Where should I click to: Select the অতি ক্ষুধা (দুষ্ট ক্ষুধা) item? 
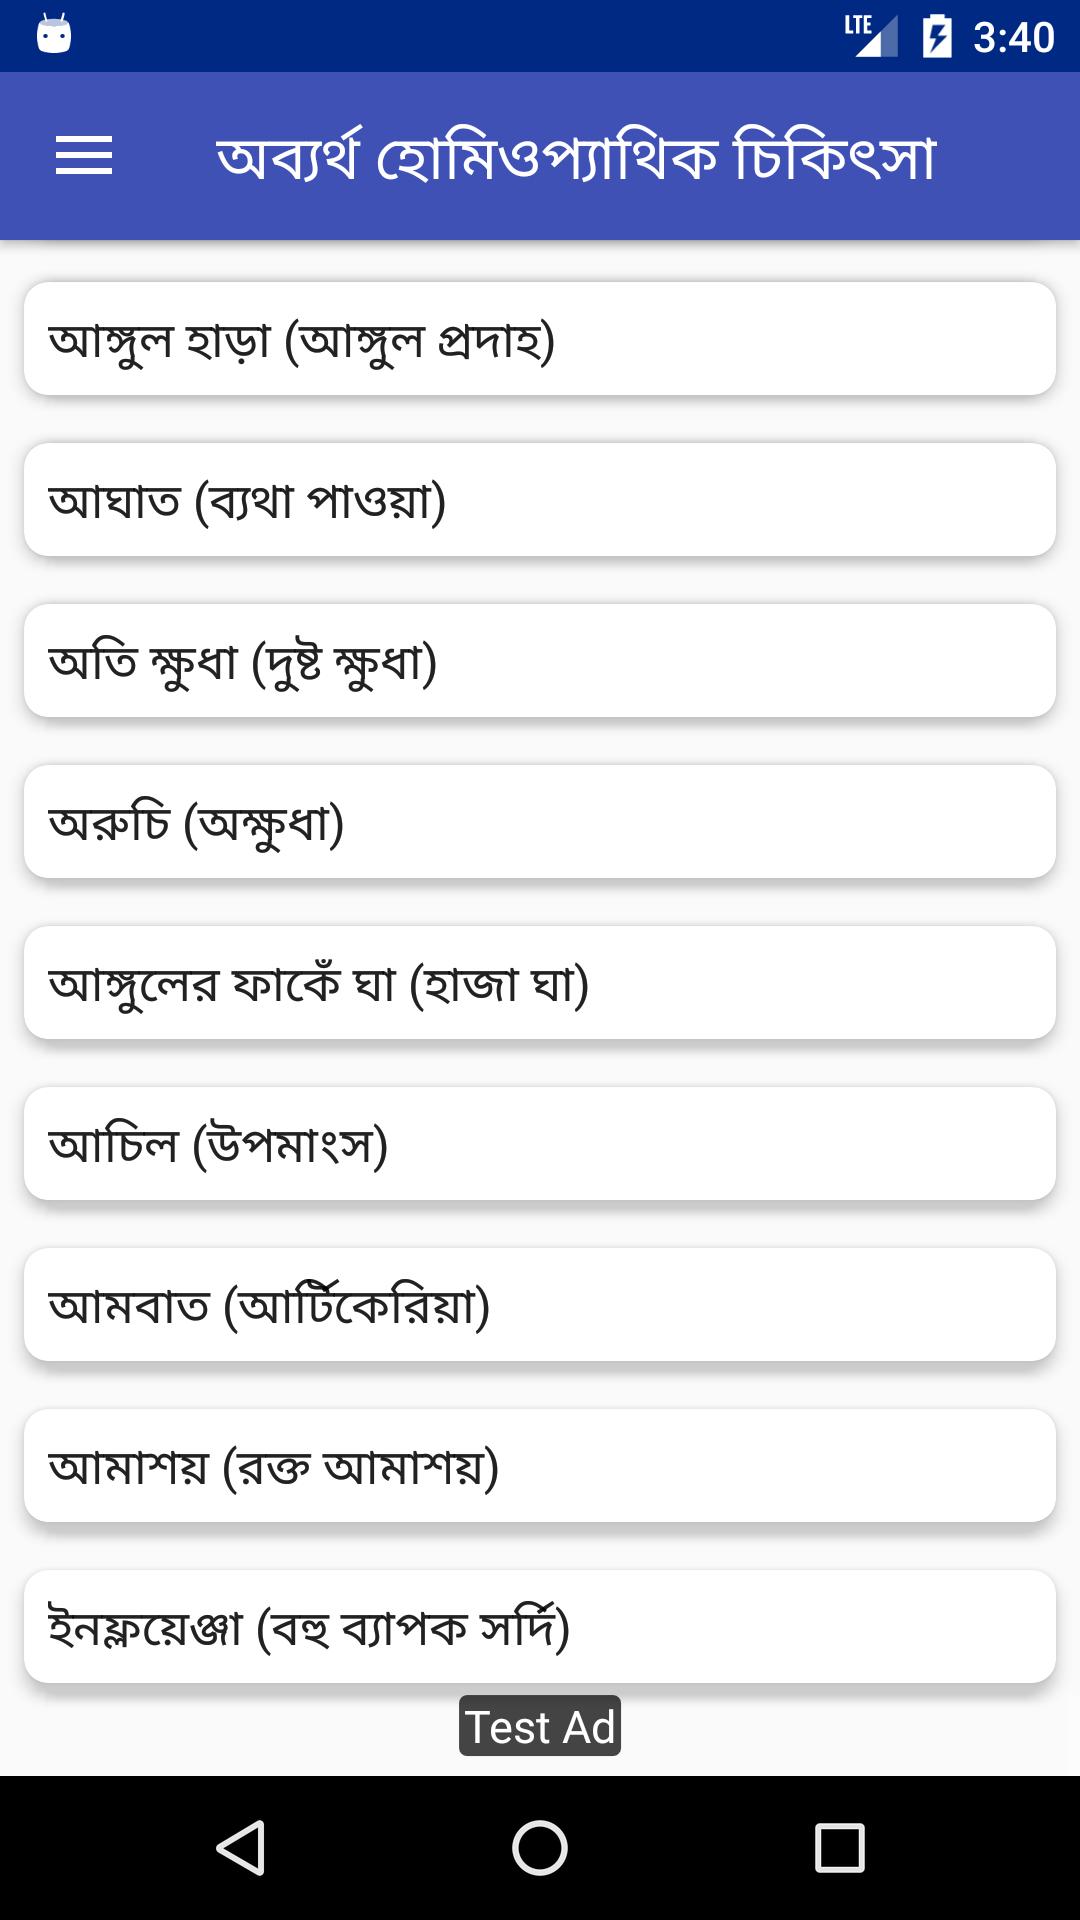[x=540, y=661]
